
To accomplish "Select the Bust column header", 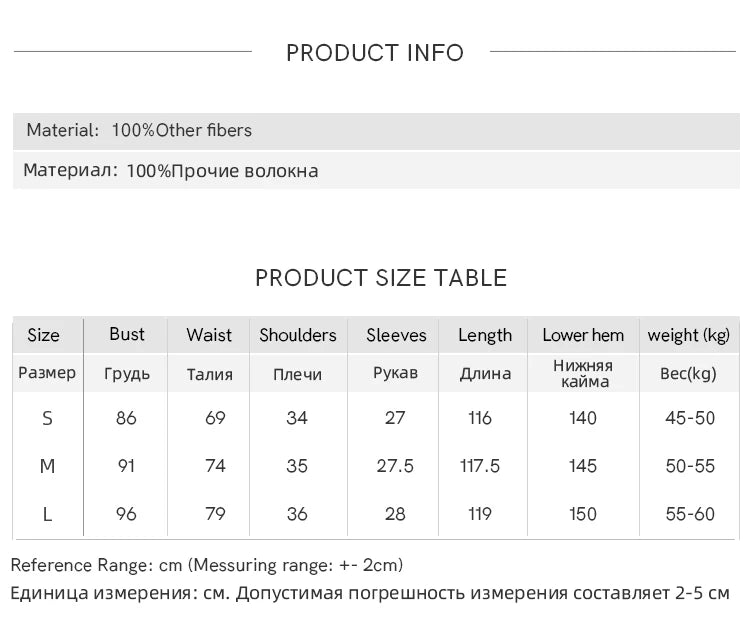I will [126, 334].
